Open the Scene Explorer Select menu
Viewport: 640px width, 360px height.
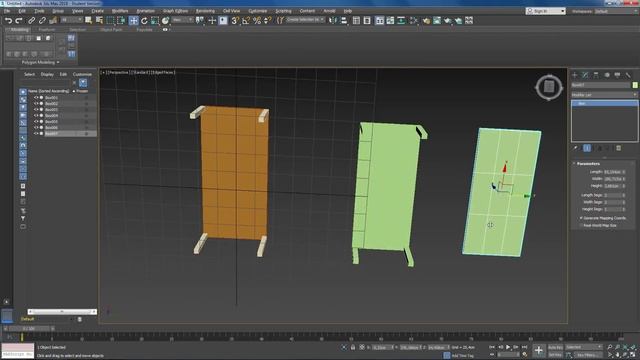[x=29, y=74]
